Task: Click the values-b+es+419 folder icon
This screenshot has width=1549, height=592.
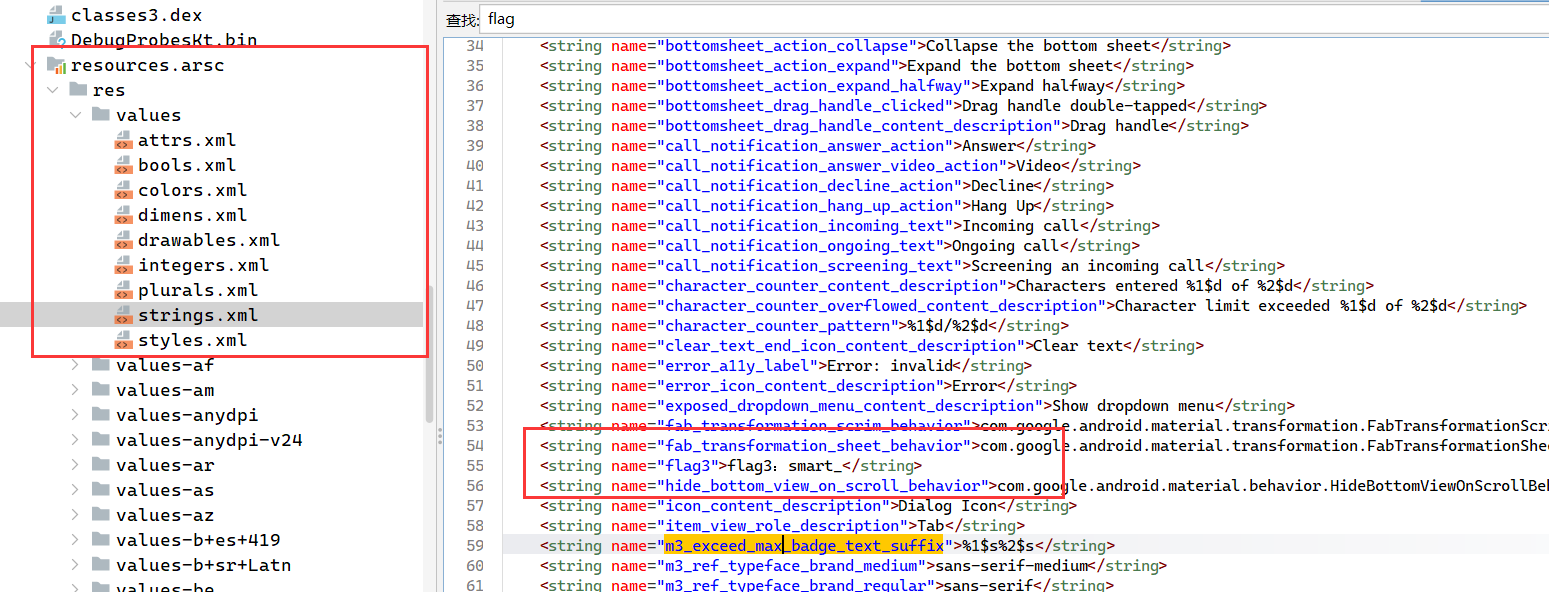Action: coord(100,540)
